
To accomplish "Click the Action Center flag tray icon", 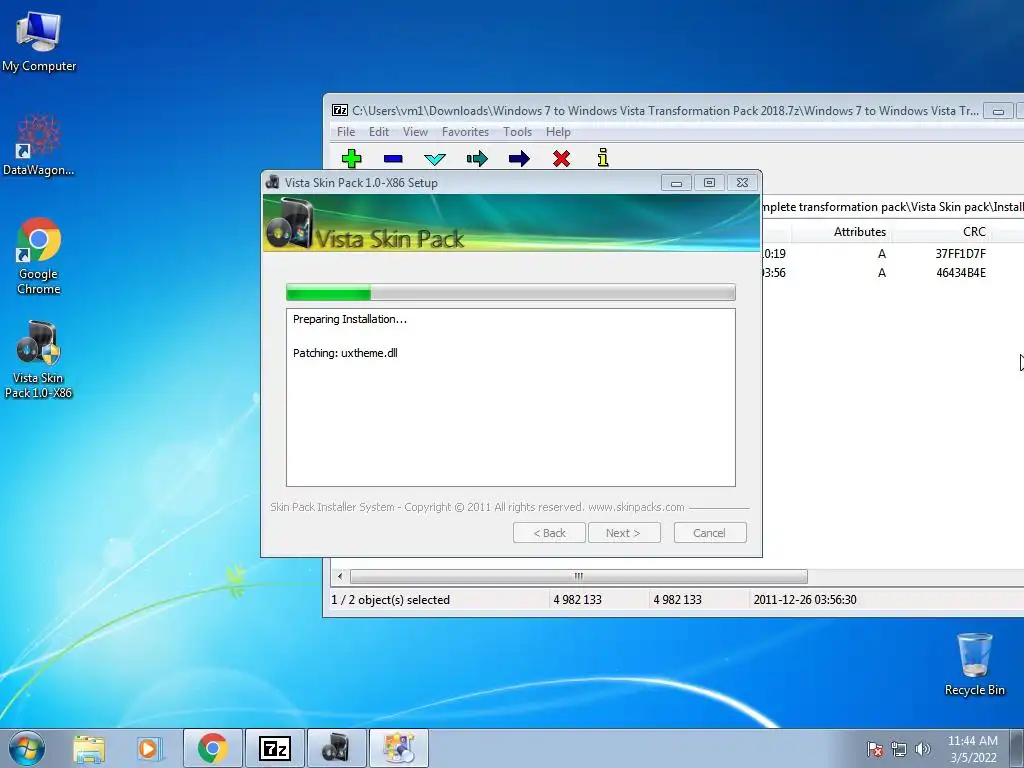I will (875, 749).
